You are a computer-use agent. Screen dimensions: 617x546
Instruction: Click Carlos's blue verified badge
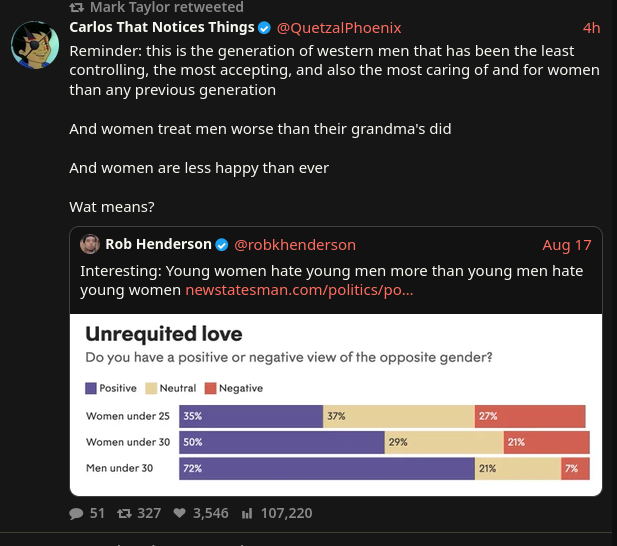(264, 28)
